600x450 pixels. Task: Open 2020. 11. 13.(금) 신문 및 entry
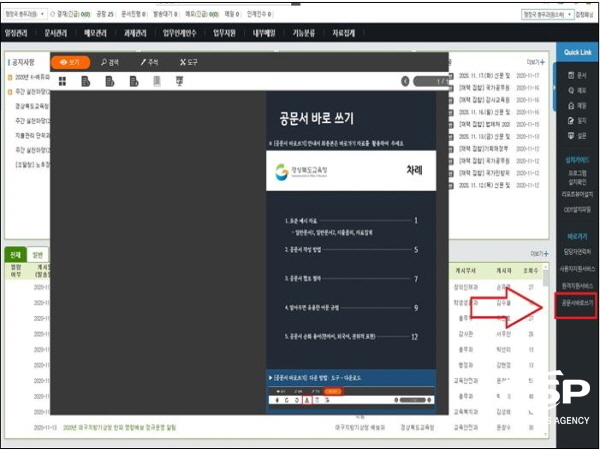[484, 137]
